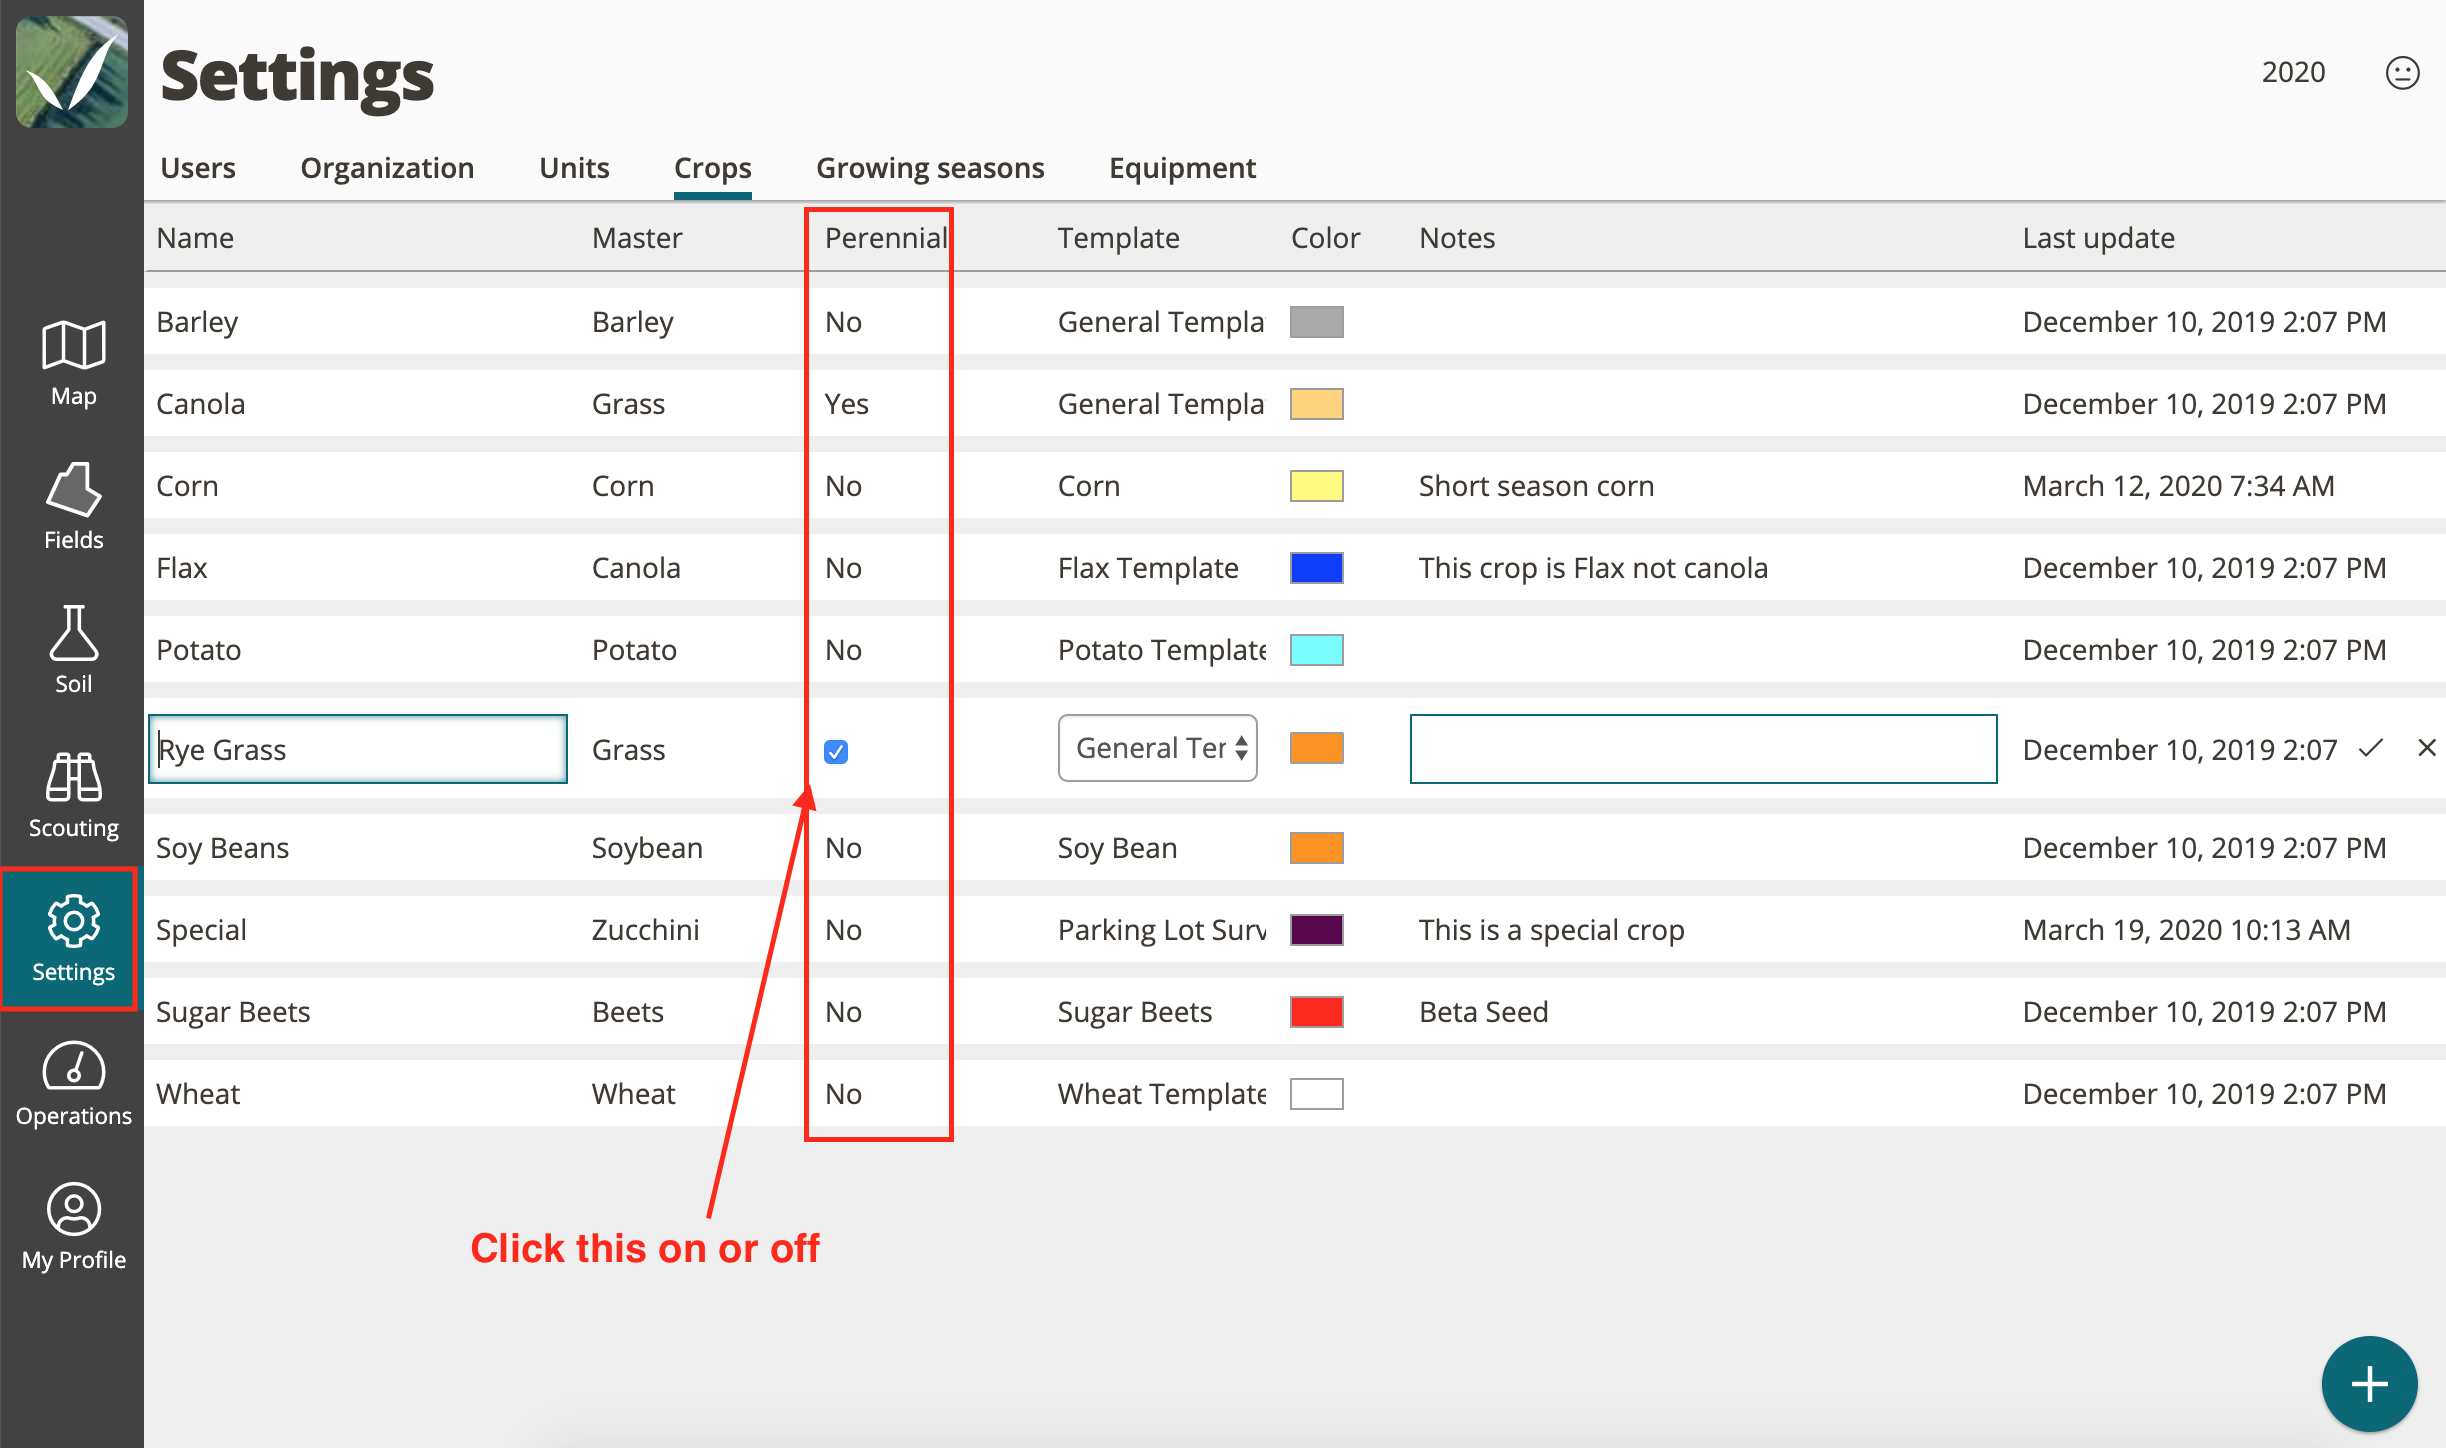Switch to the Users tab

point(198,168)
